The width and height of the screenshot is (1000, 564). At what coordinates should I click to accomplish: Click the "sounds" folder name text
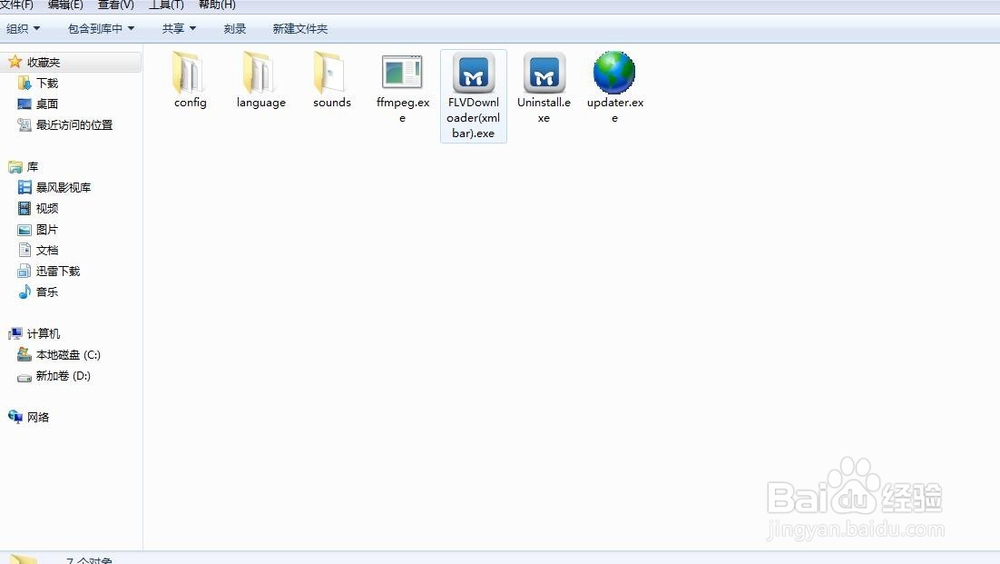[332, 103]
